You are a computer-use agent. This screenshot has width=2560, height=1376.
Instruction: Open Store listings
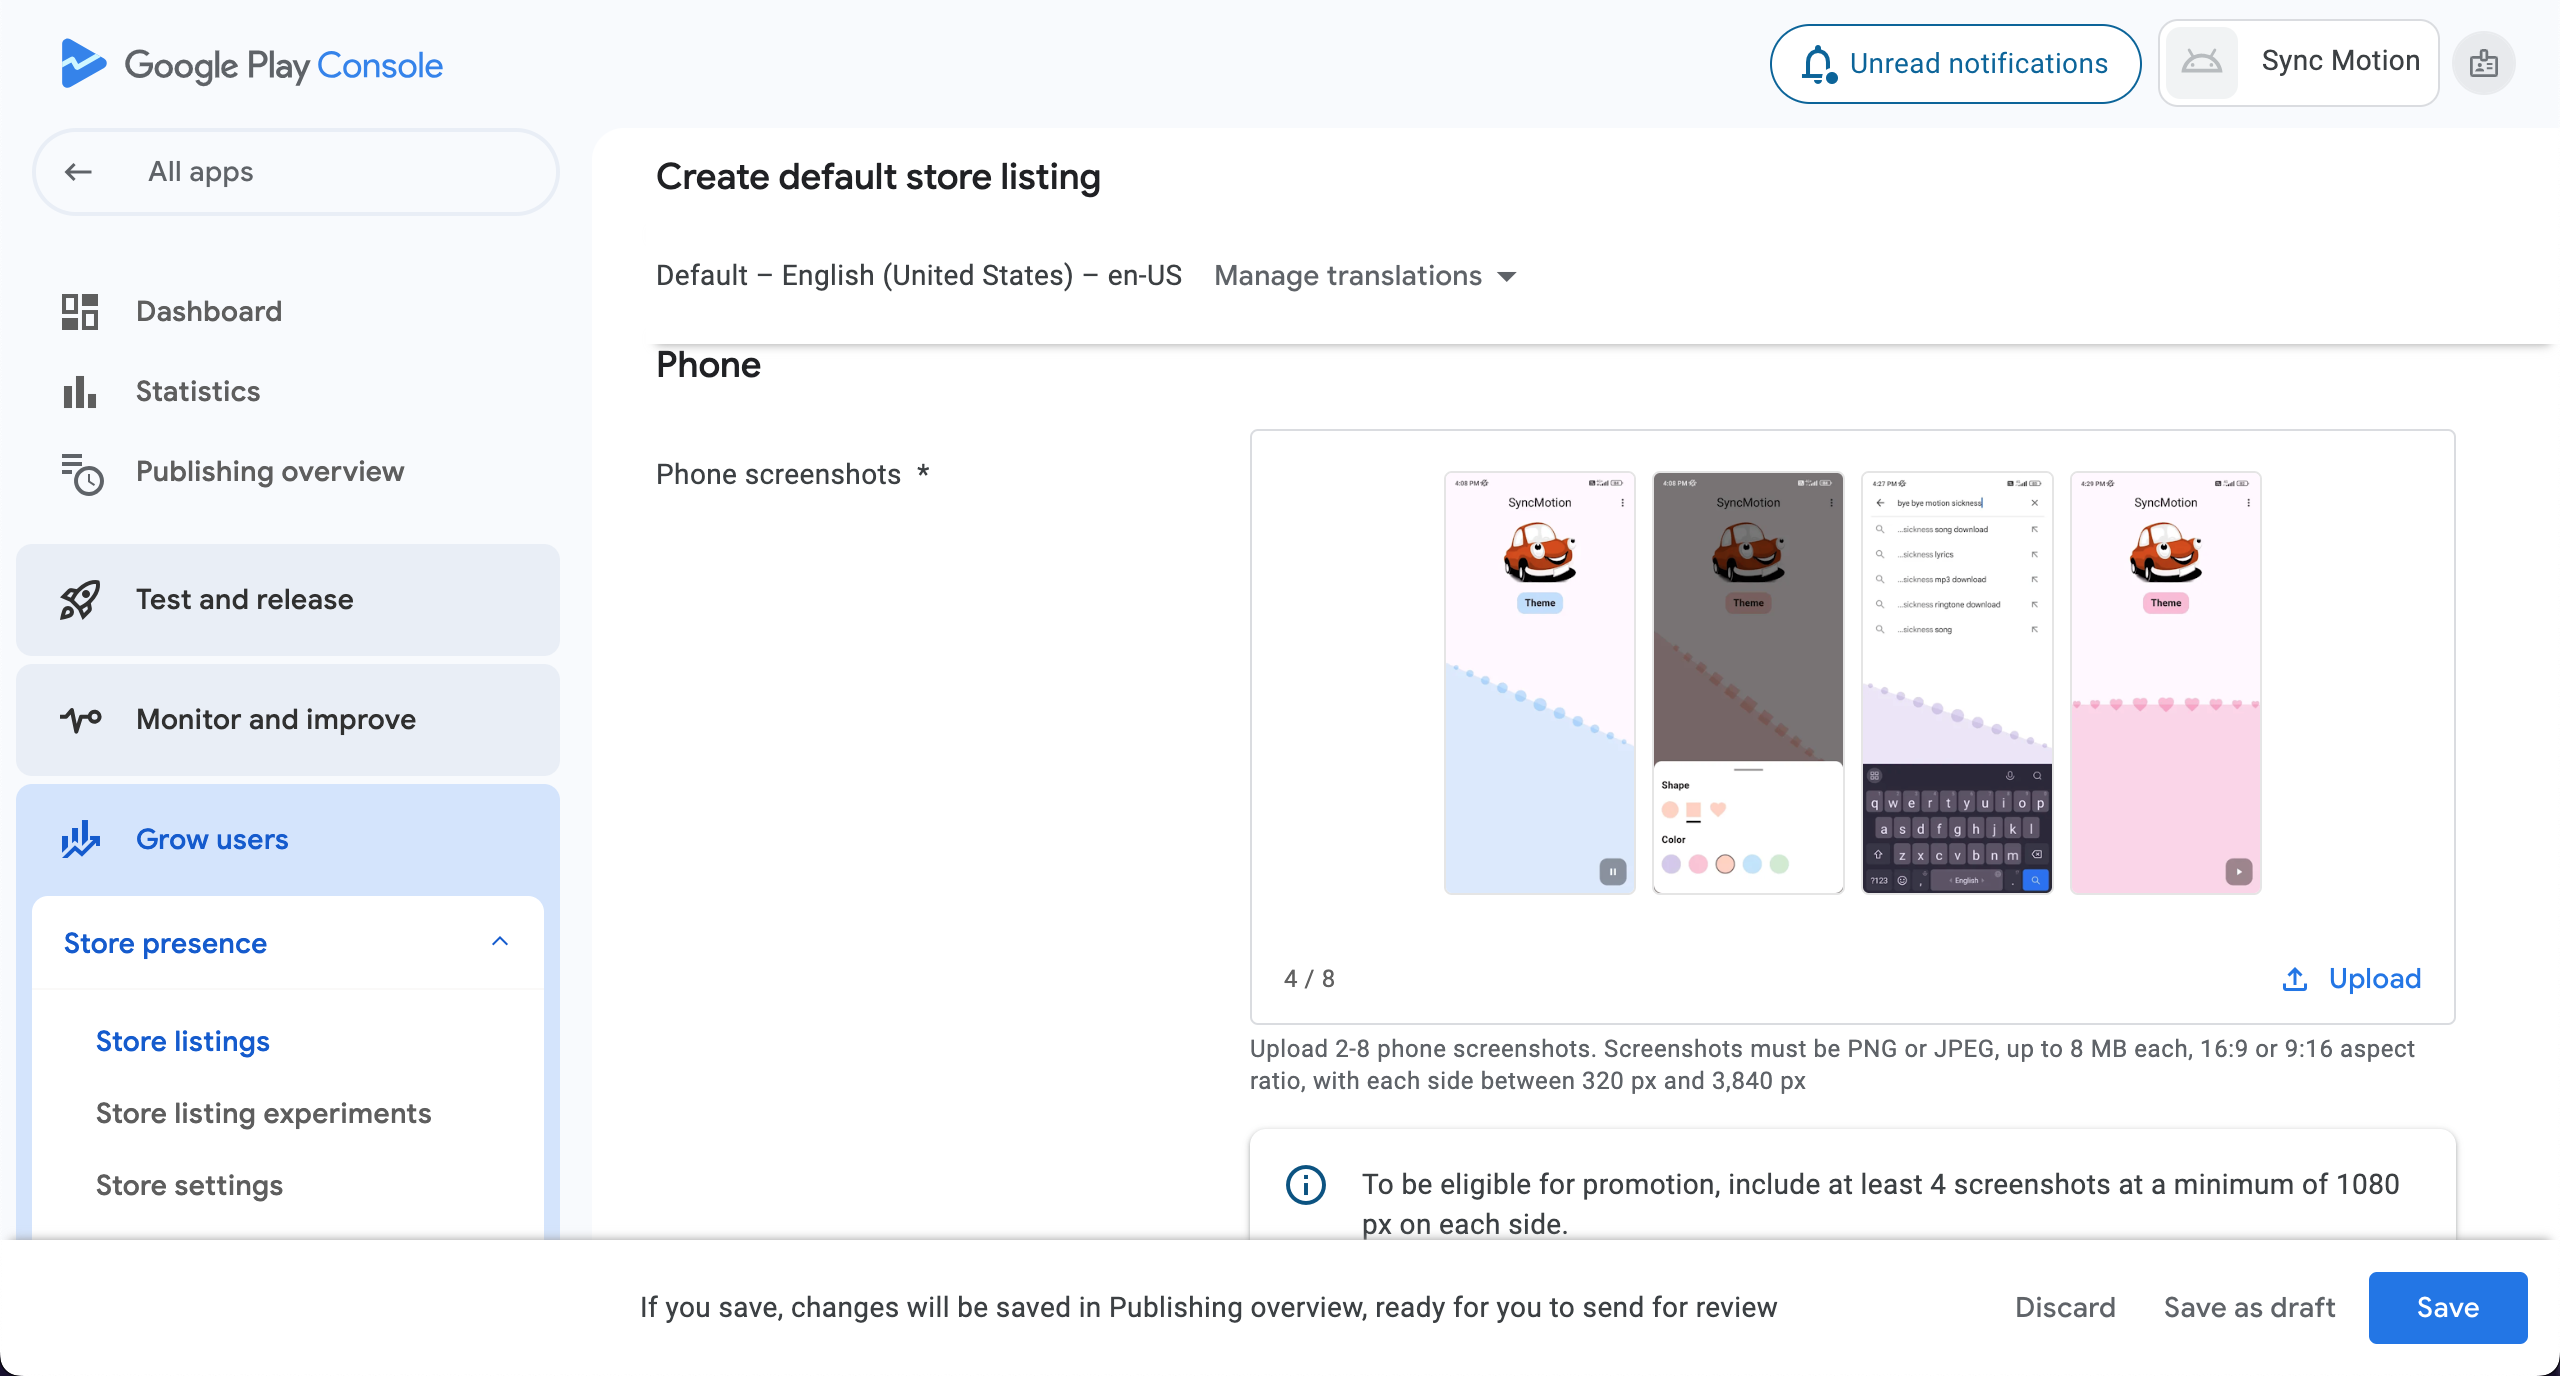point(183,1042)
